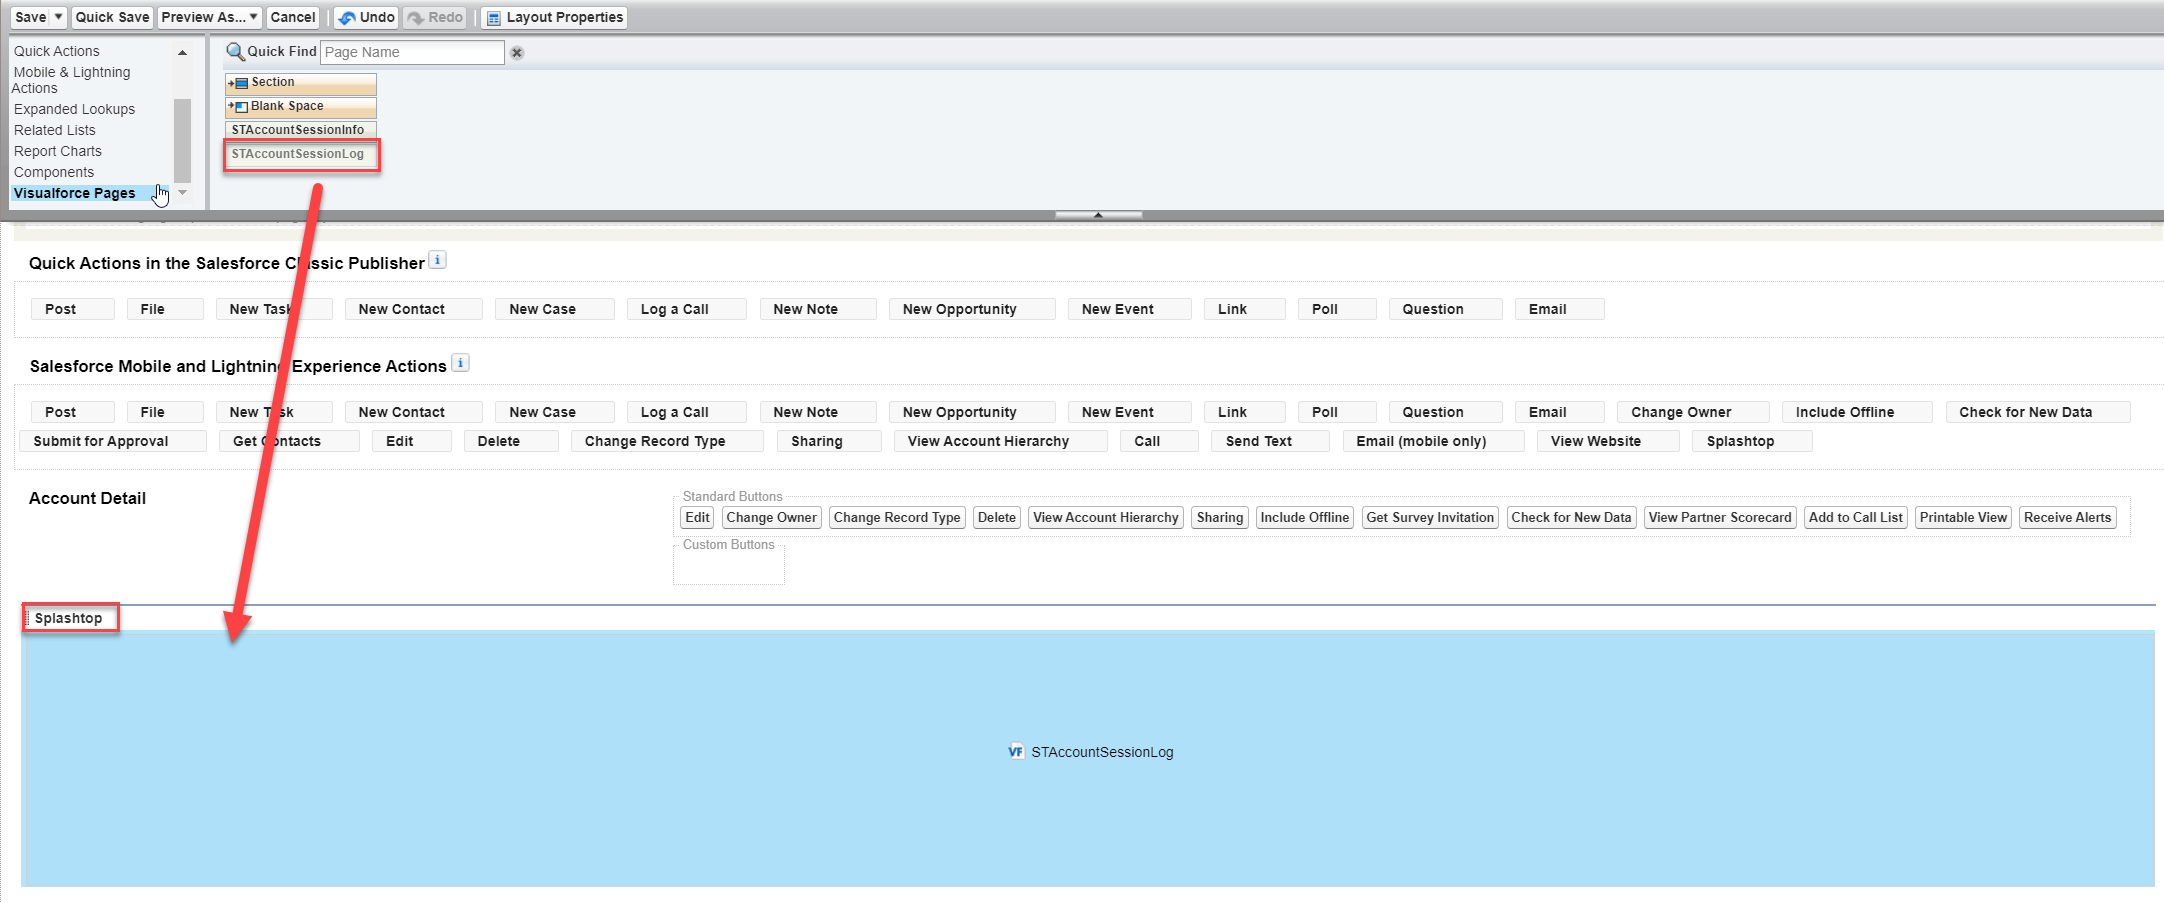
Task: Select the Blank Space palette item
Action: point(301,106)
